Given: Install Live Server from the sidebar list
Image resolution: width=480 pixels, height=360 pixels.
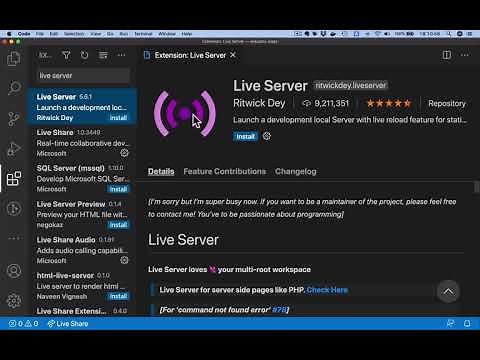Looking at the screenshot, I should pos(118,118).
